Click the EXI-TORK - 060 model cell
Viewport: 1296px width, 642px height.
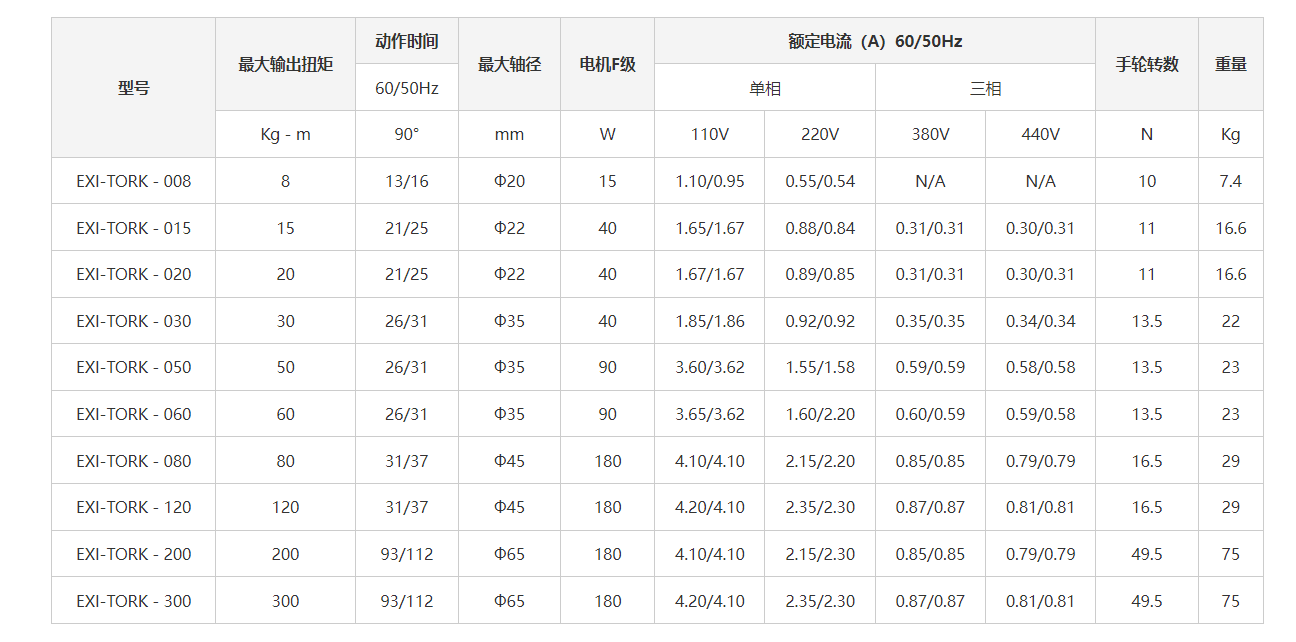tap(133, 414)
